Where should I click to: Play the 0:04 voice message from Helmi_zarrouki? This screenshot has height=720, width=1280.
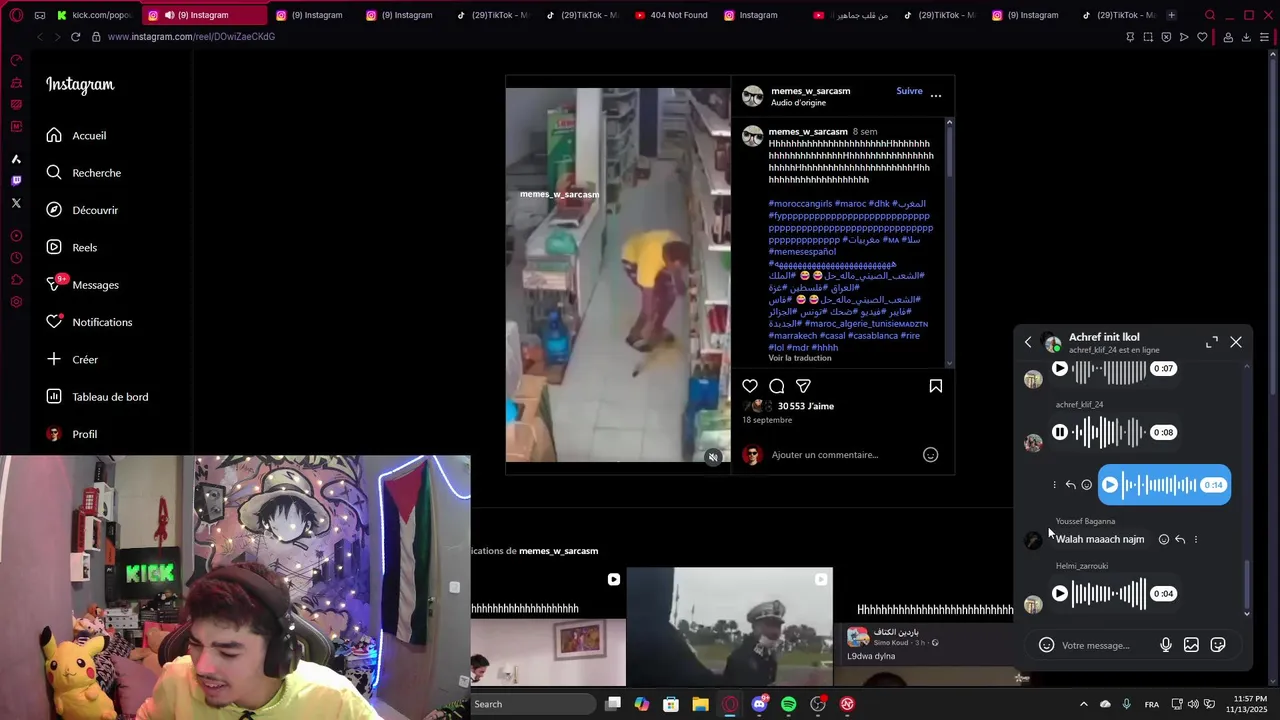pyautogui.click(x=1060, y=593)
